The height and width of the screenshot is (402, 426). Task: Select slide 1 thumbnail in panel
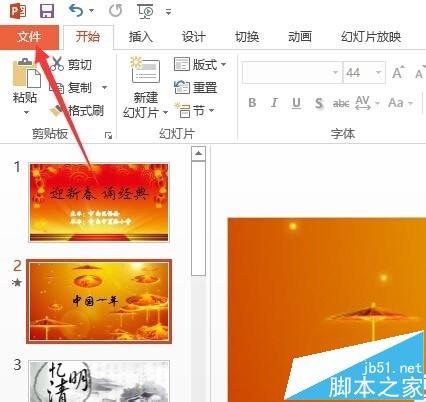click(x=99, y=203)
